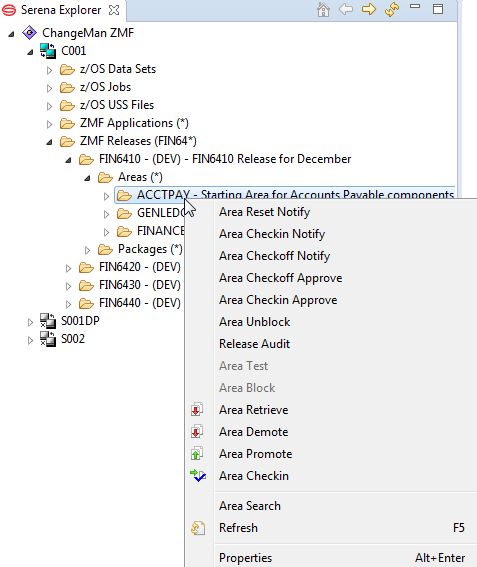Select the ACCTPAY Starting Area tree row
Screen dimensions: 477x567
point(285,195)
